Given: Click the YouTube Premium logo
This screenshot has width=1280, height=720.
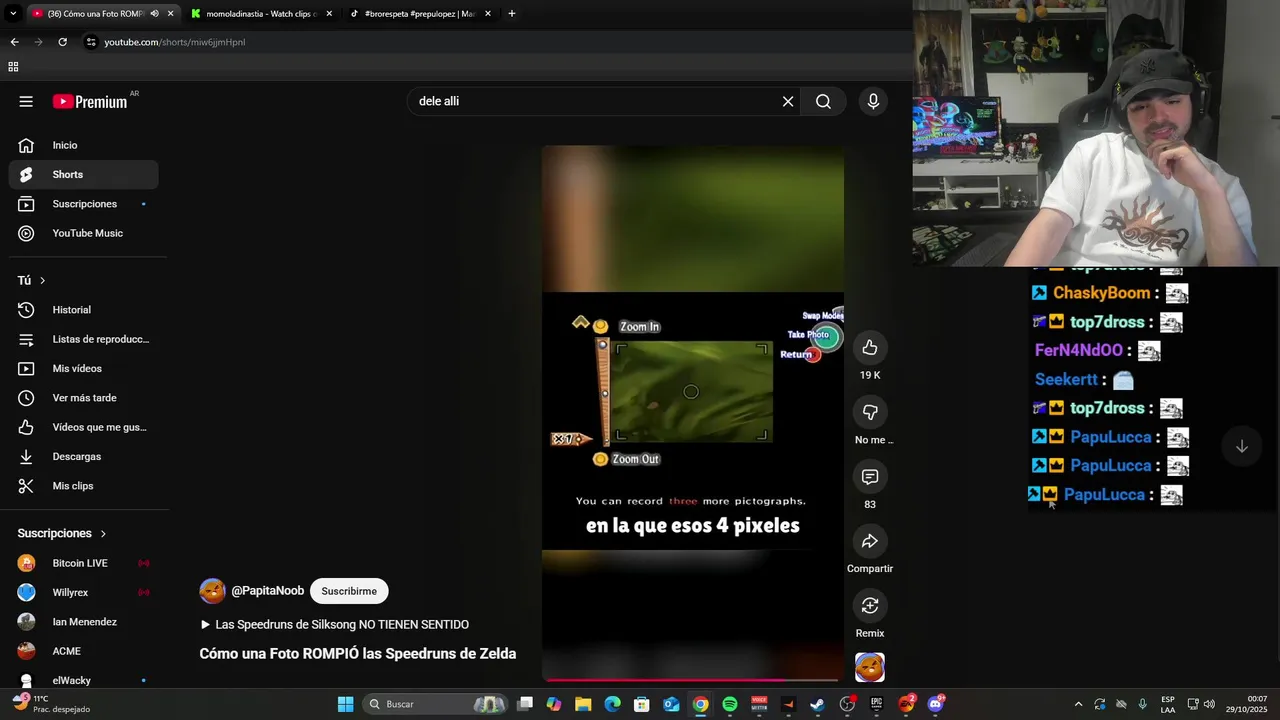Looking at the screenshot, I should (x=91, y=101).
